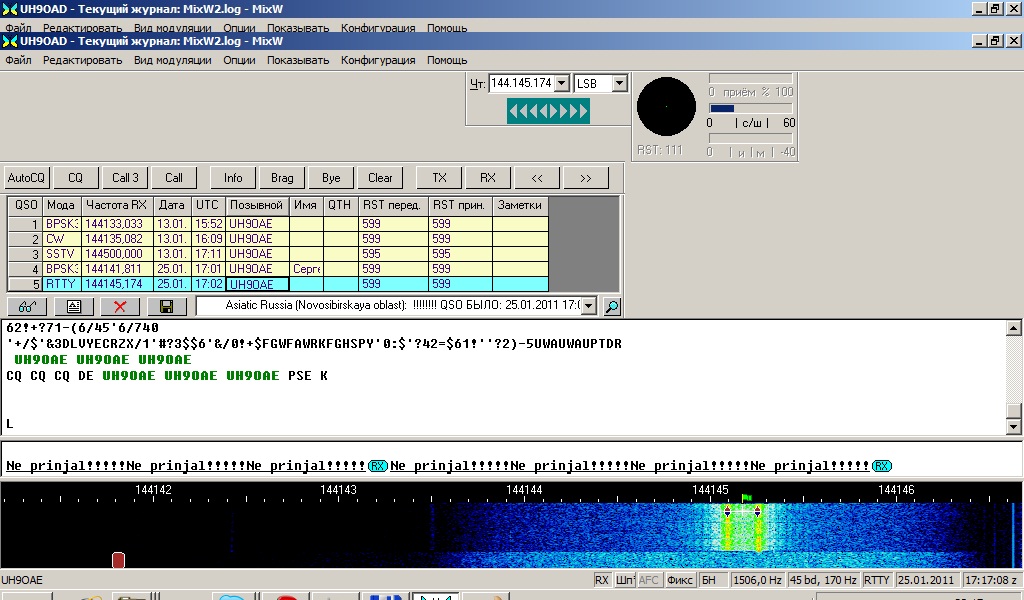This screenshot has width=1024, height=600.
Task: Open the LSB mode dropdown
Action: pyautogui.click(x=619, y=84)
